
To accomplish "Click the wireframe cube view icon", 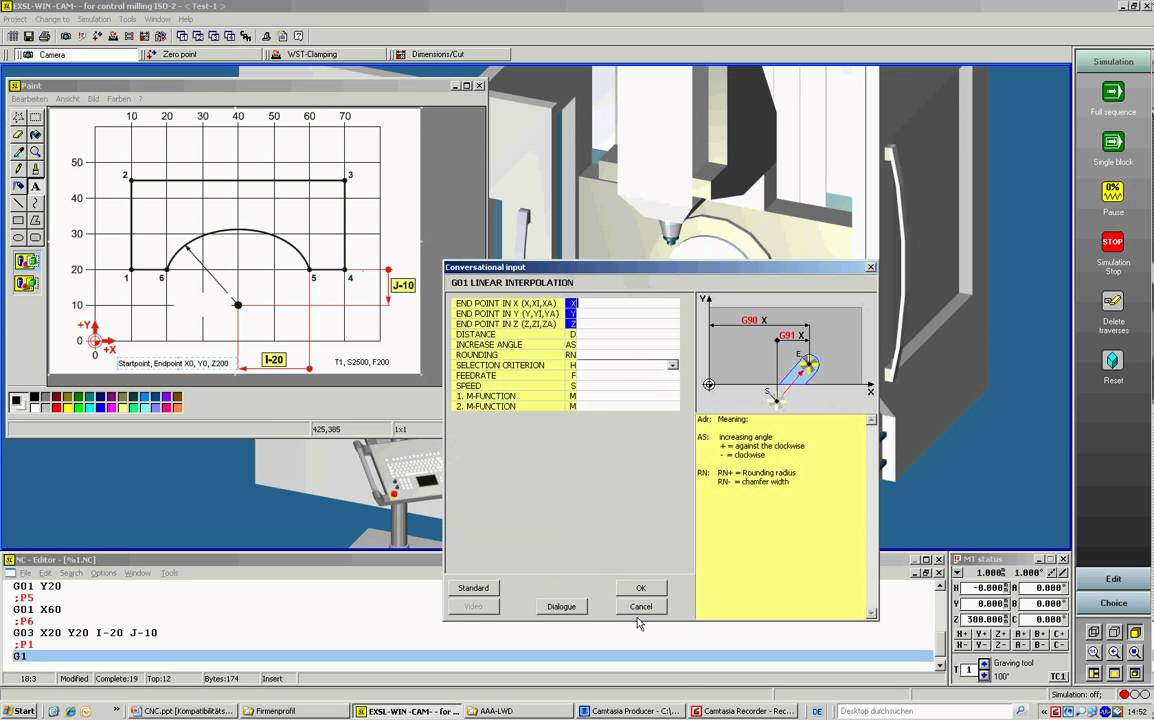I will (1094, 632).
